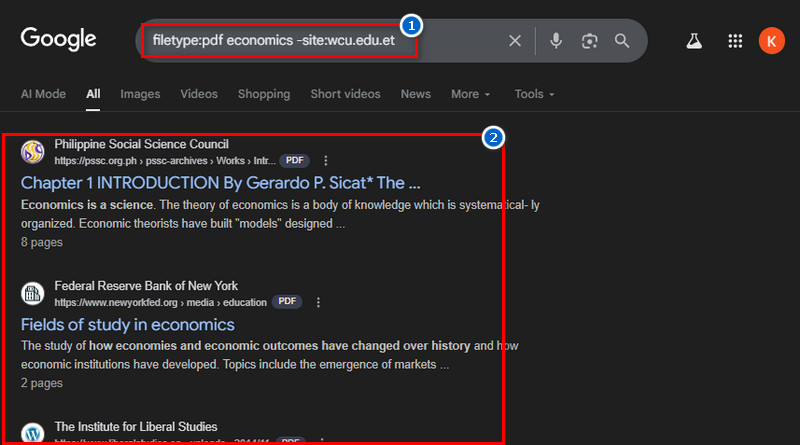
Task: Open search by image (Lens)
Action: coord(590,41)
